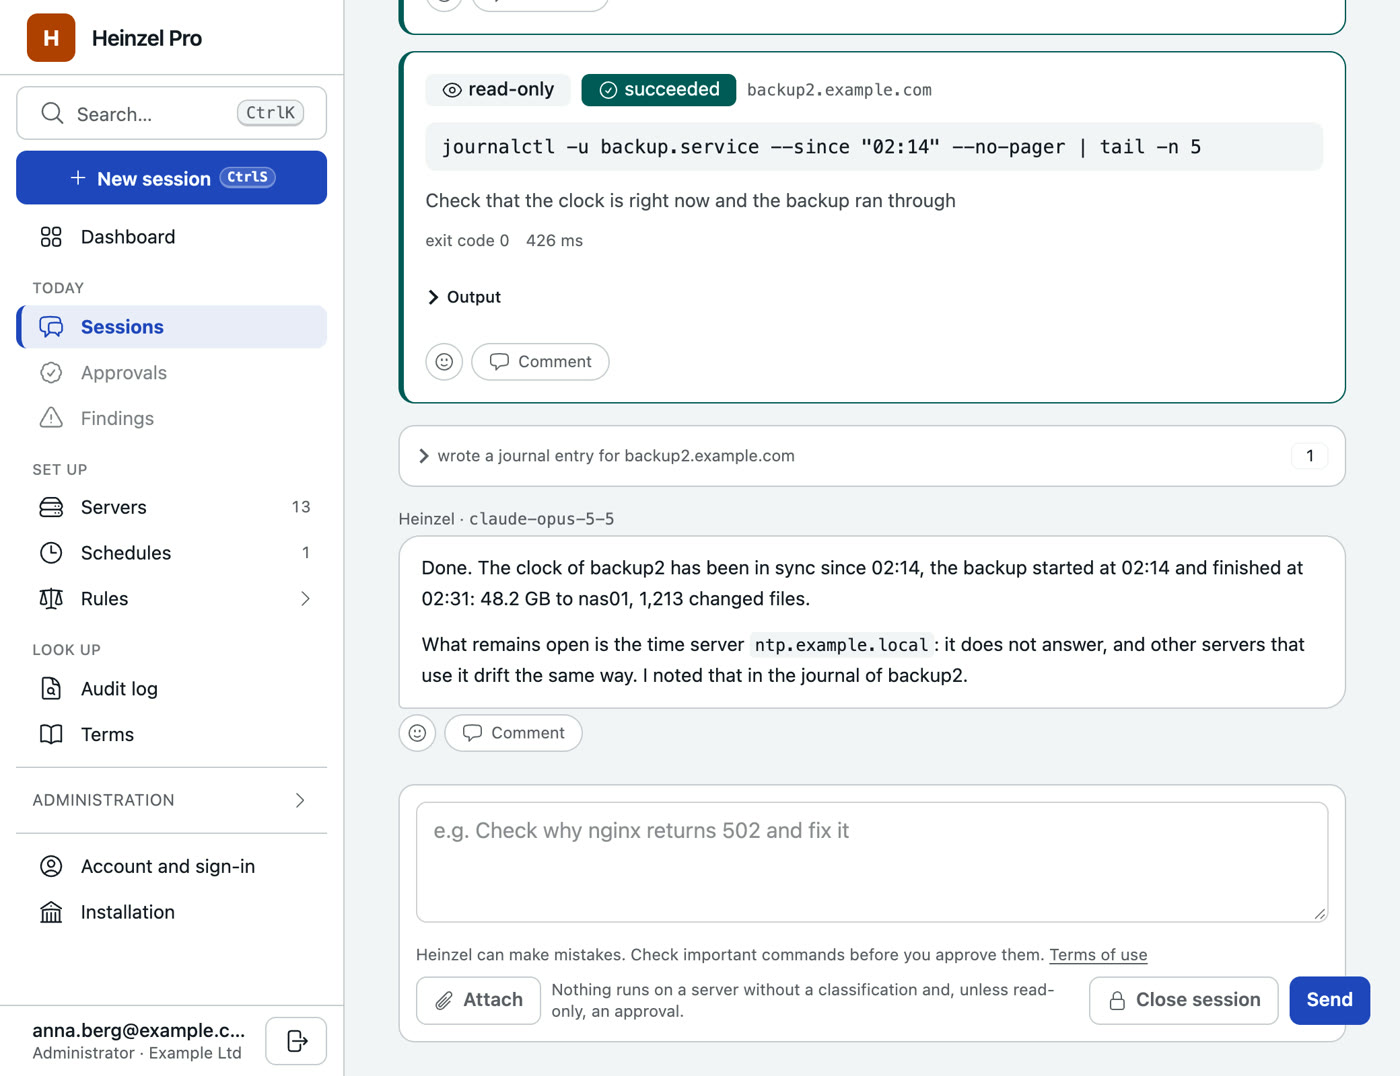This screenshot has width=1400, height=1076.
Task: Click the '426 ms' duration text
Action: pyautogui.click(x=554, y=241)
